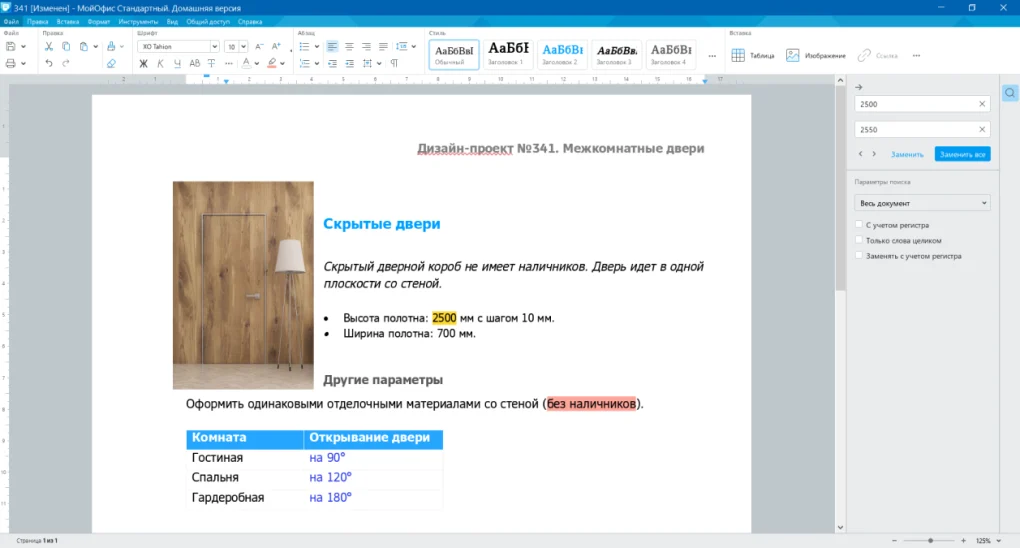Screen dimensions: 1020x548
Task: Select the Cut scissors icon
Action: coord(49,46)
